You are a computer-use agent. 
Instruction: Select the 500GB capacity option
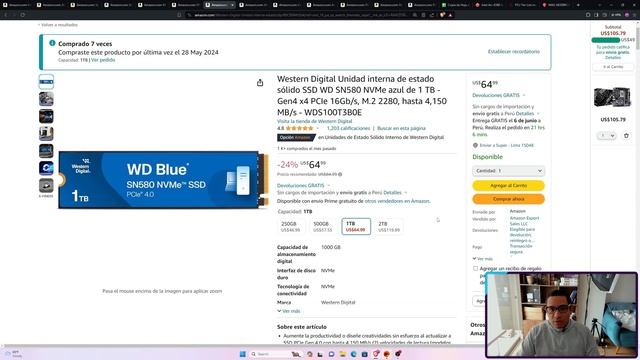tap(323, 227)
